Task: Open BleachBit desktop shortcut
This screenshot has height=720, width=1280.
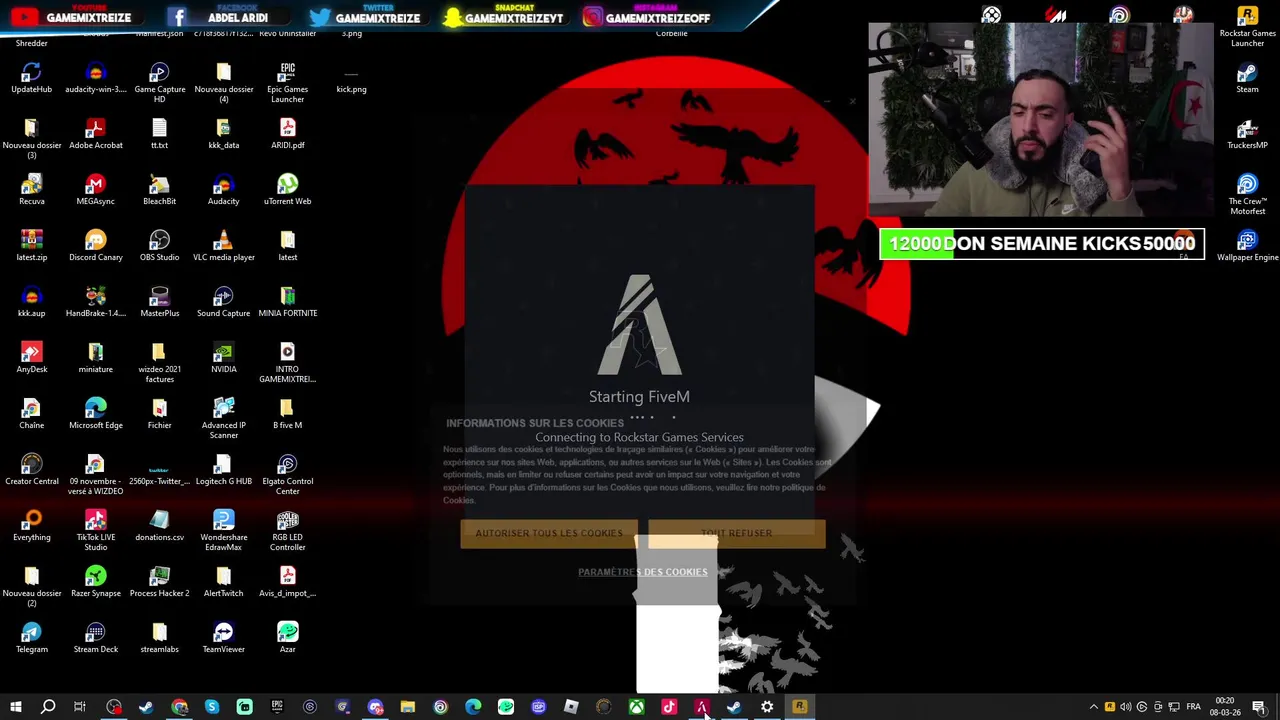Action: click(159, 191)
